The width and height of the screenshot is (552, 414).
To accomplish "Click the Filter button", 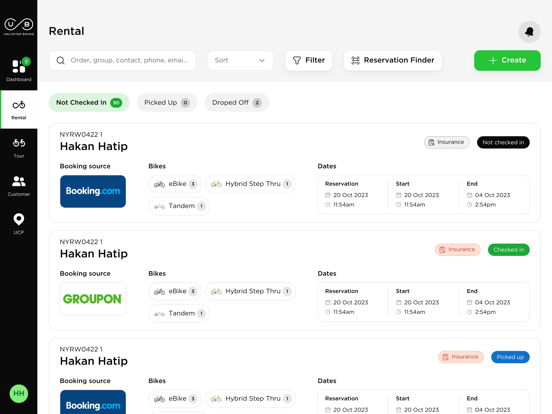I will 308,61.
